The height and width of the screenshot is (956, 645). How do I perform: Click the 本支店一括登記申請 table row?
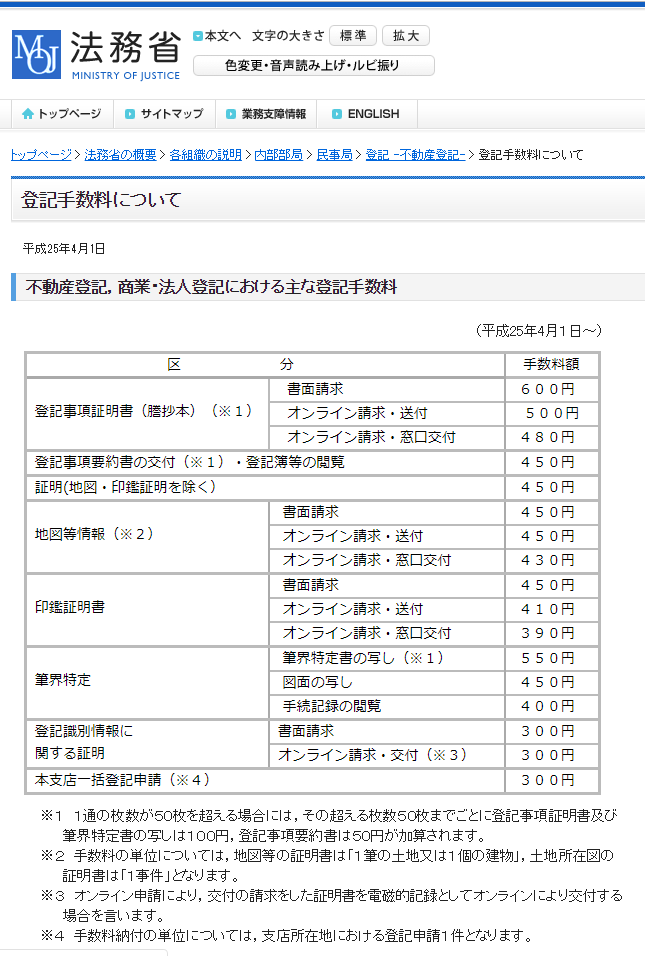point(122,779)
